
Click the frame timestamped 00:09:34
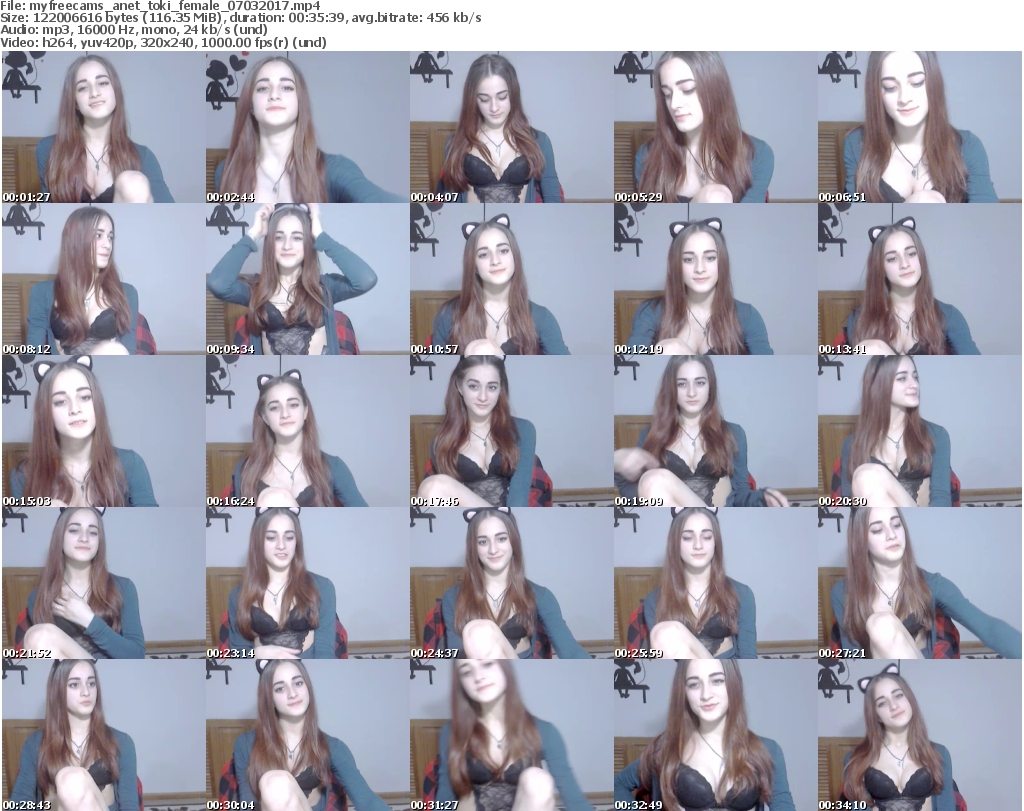click(x=308, y=279)
